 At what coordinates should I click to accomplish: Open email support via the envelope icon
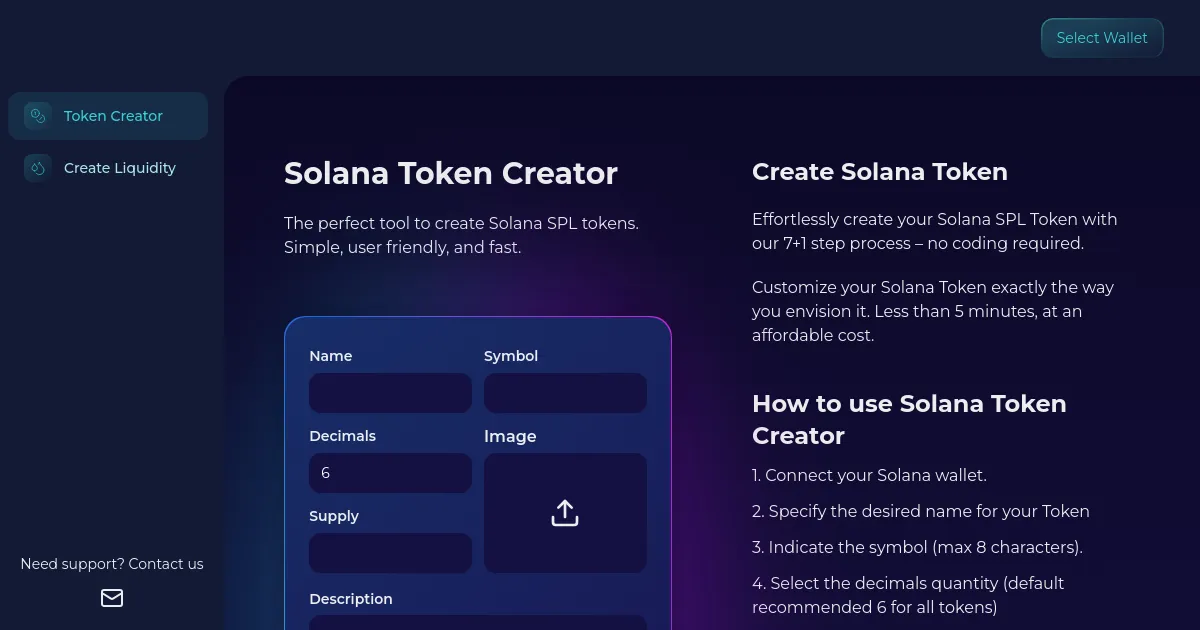(112, 597)
